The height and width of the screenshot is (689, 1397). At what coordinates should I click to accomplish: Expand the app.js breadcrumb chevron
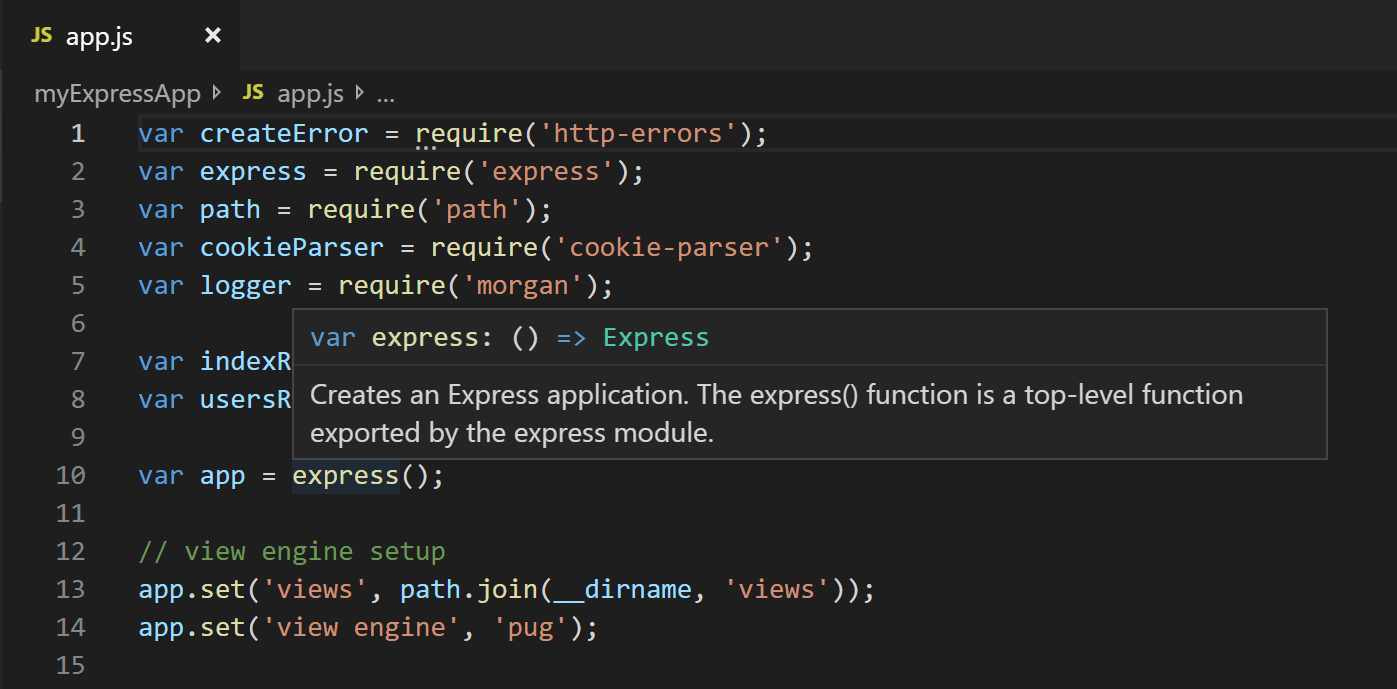pos(357,93)
